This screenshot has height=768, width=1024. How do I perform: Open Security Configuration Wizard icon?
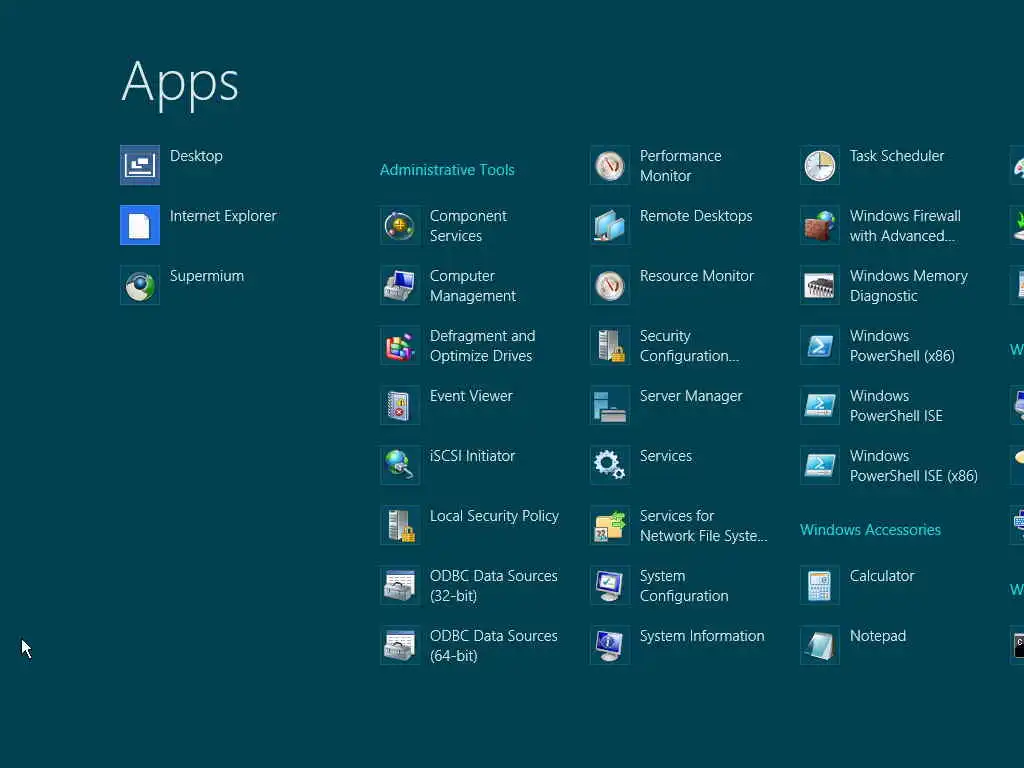click(x=610, y=345)
